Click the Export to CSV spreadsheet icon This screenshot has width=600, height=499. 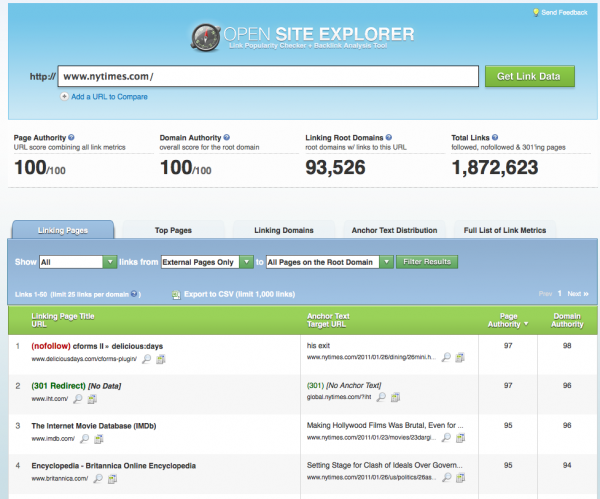[176, 295]
